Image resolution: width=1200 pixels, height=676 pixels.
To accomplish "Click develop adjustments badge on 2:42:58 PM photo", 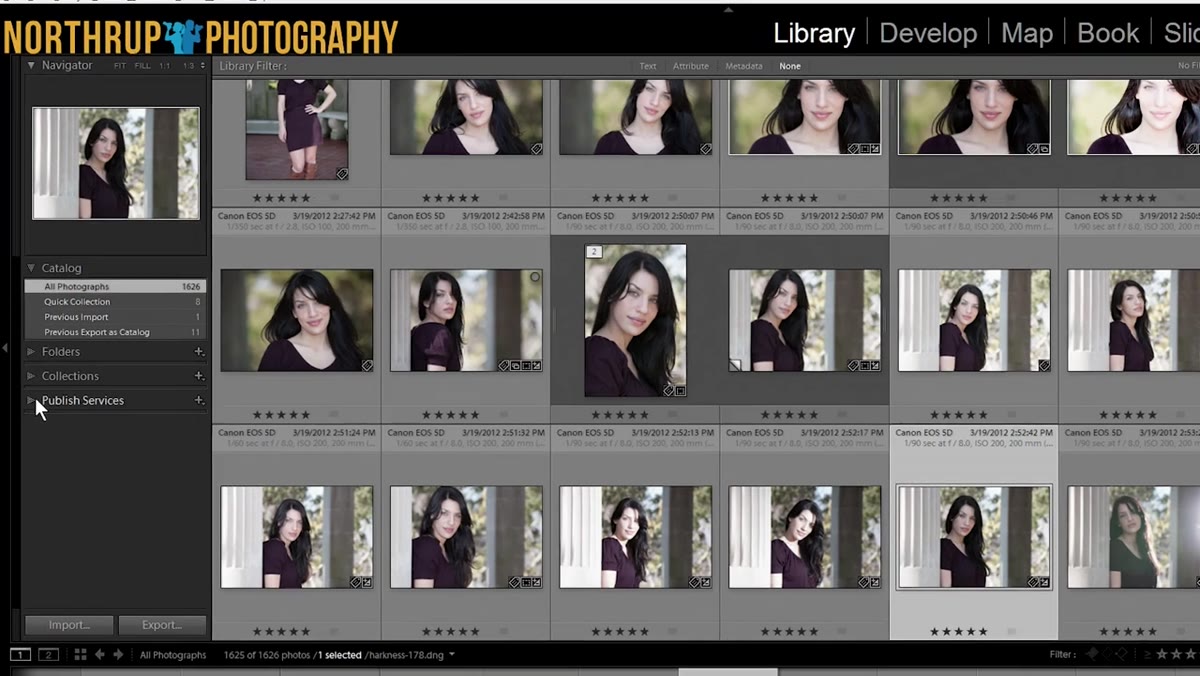I will 537,366.
